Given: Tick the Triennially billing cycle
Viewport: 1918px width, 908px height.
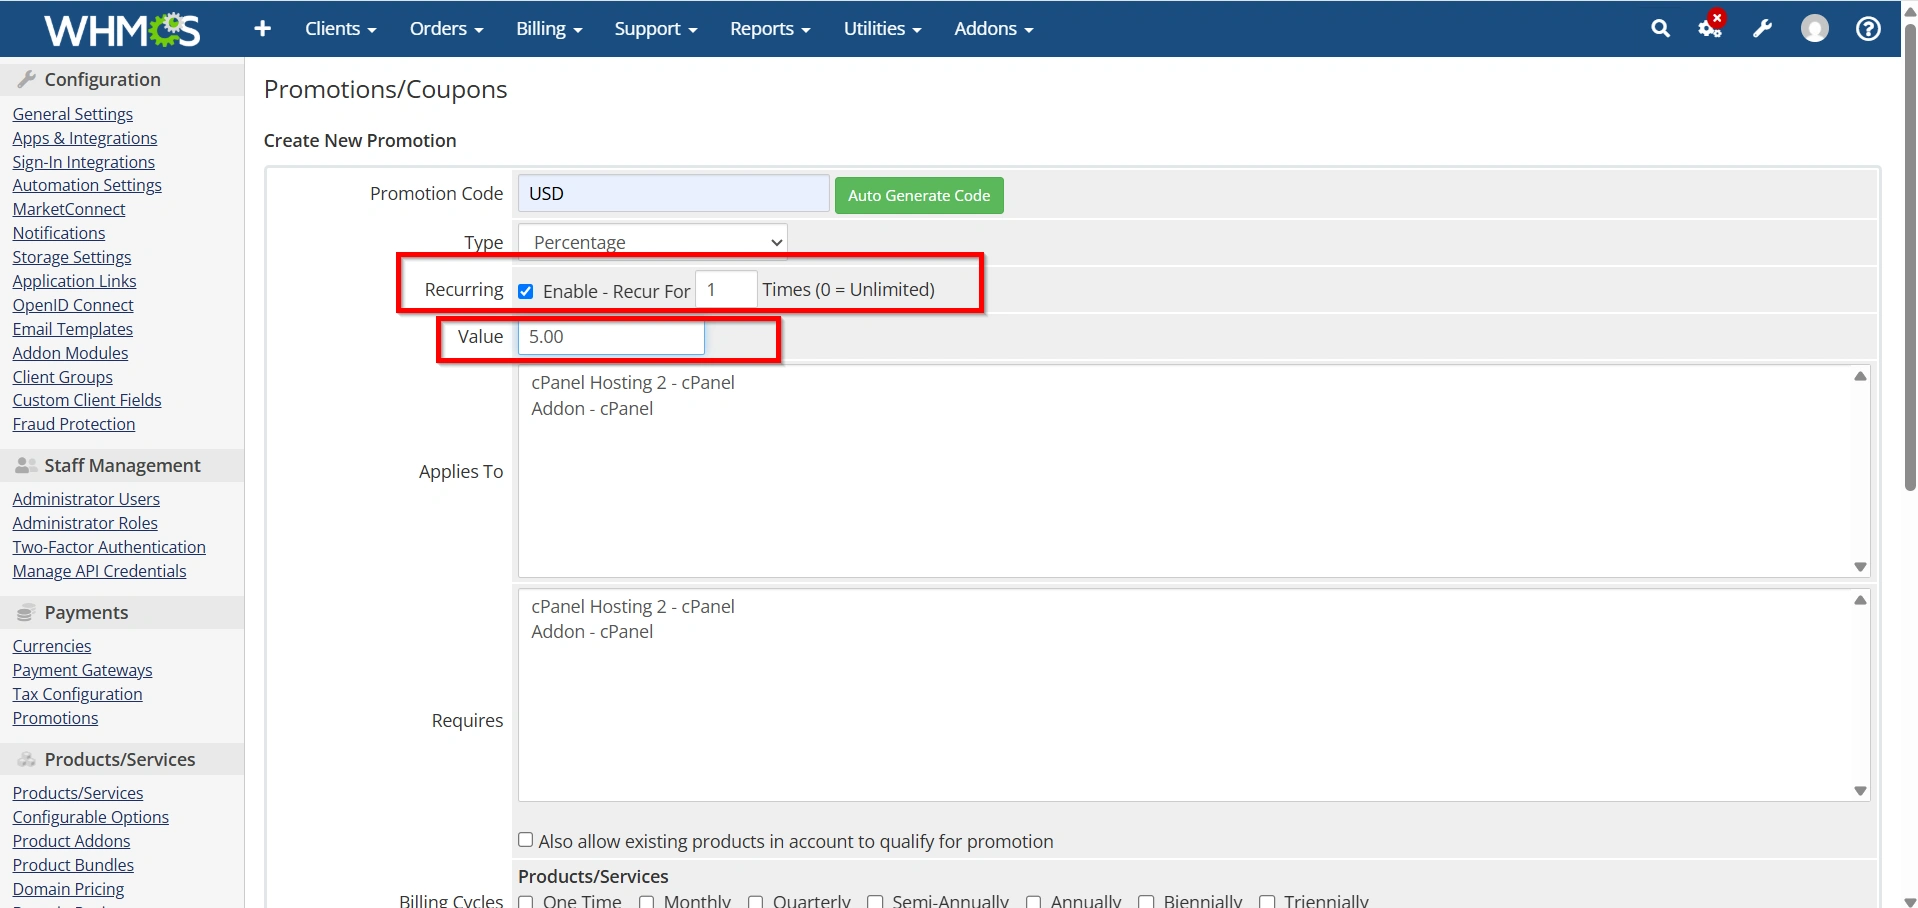Looking at the screenshot, I should click(1267, 902).
